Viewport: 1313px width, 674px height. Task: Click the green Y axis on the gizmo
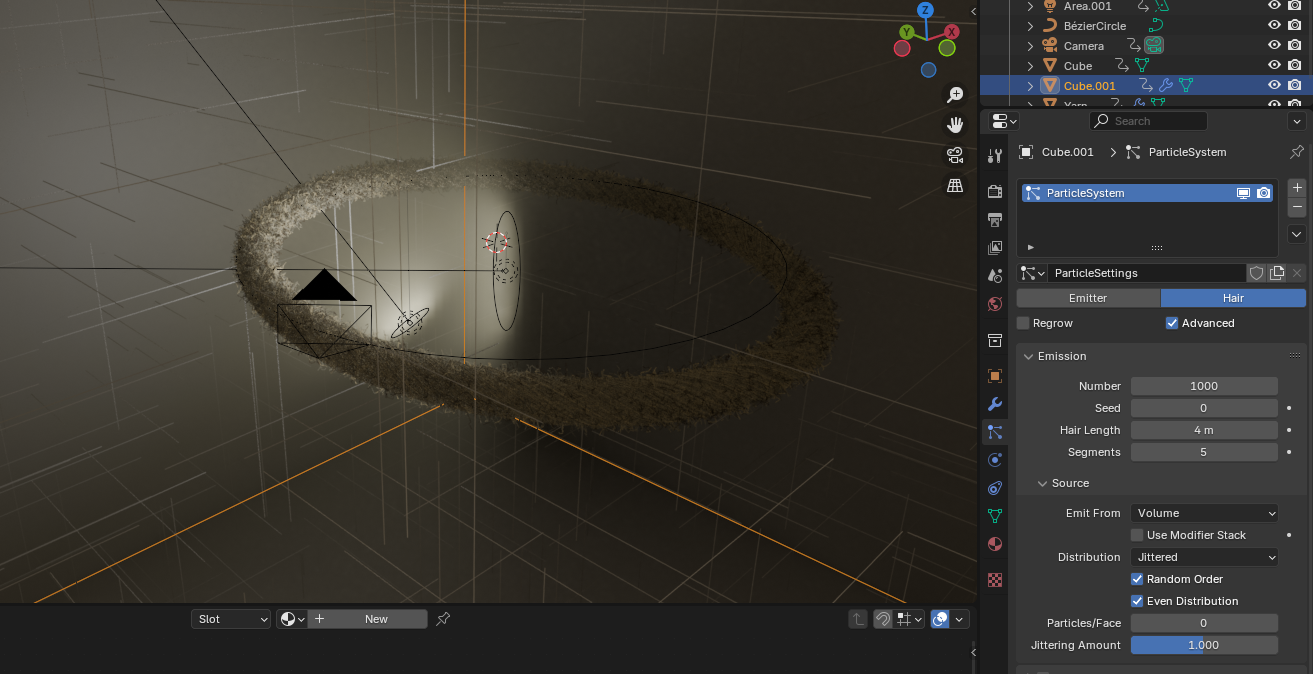(905, 33)
